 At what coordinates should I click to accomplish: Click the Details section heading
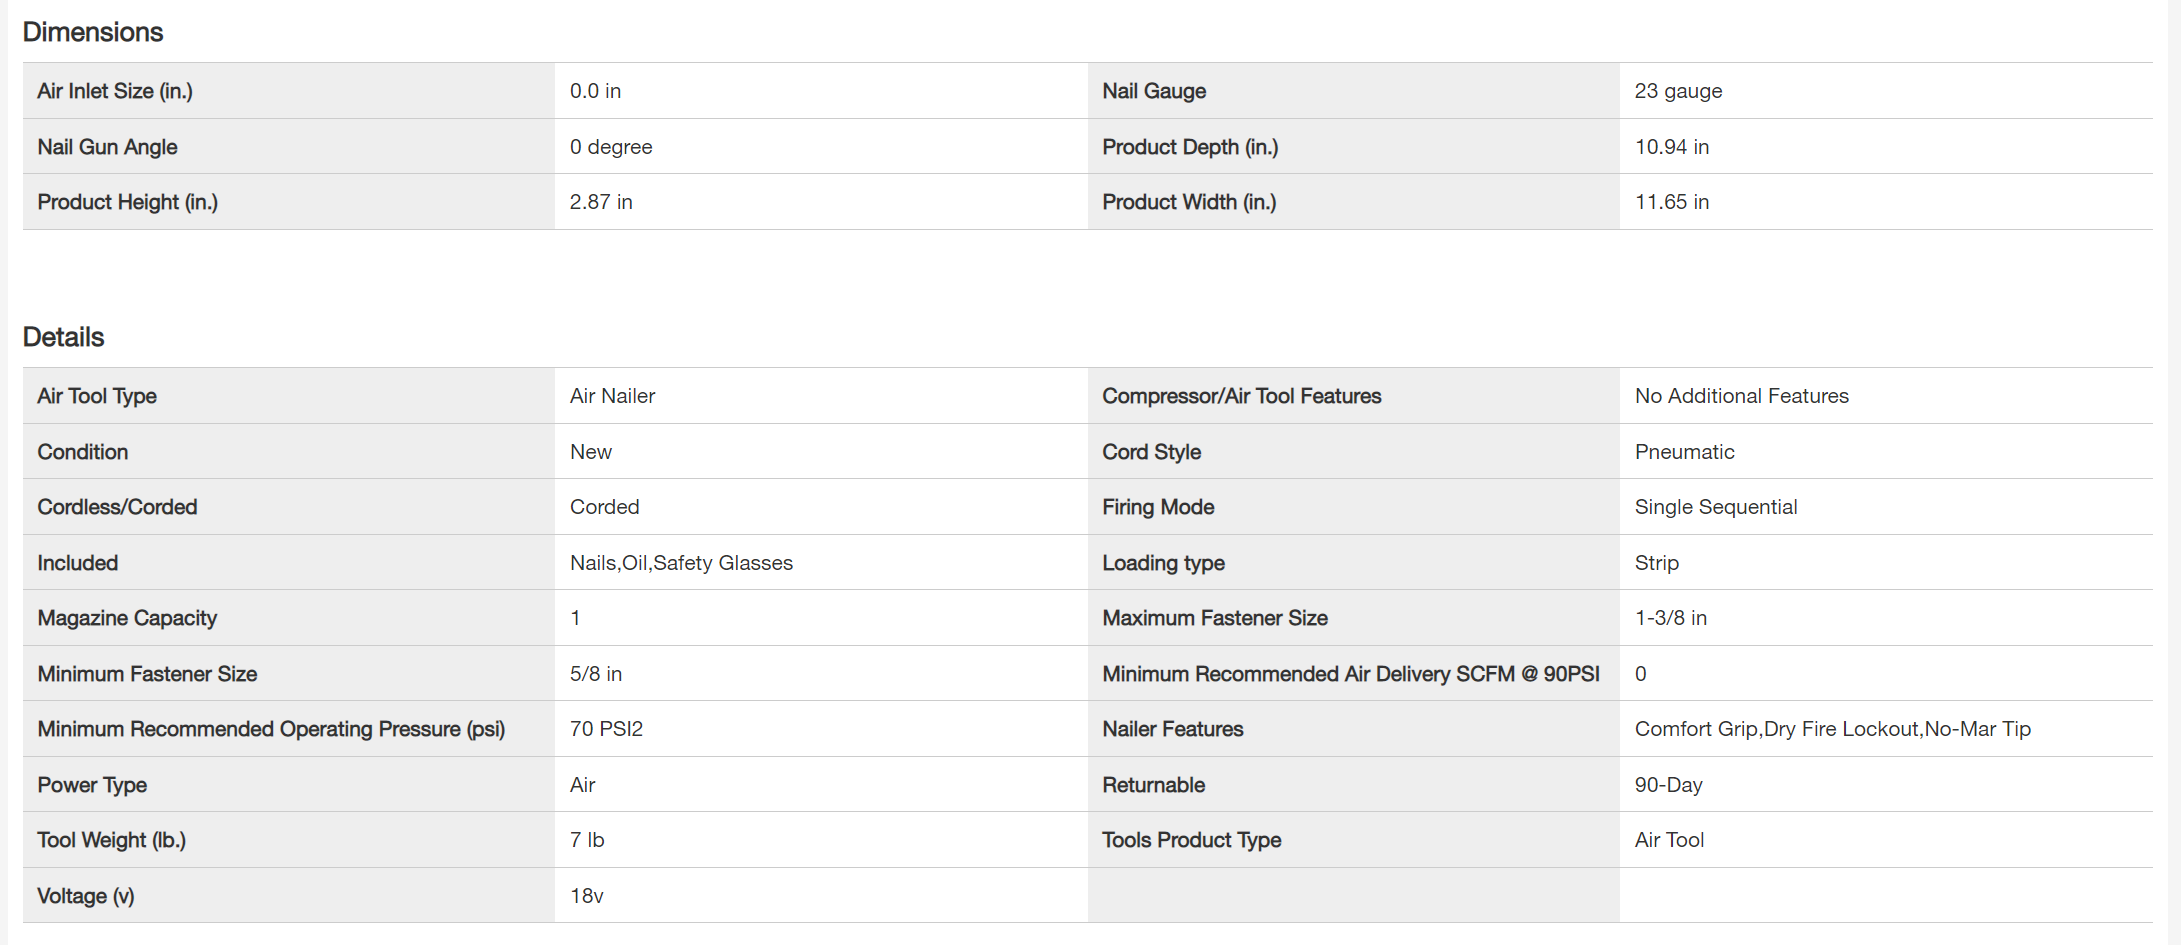point(63,337)
